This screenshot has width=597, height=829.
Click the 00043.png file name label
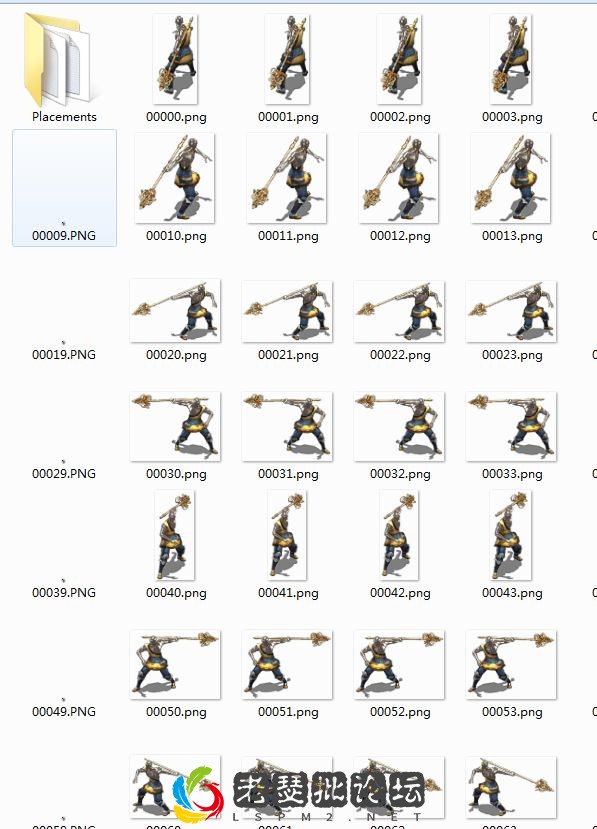(512, 593)
